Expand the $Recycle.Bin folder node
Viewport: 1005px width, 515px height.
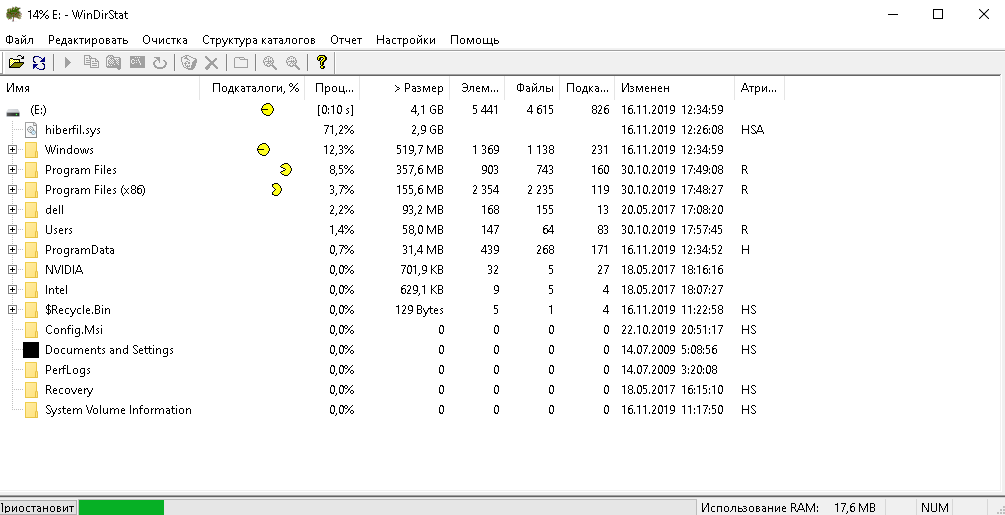coord(12,310)
